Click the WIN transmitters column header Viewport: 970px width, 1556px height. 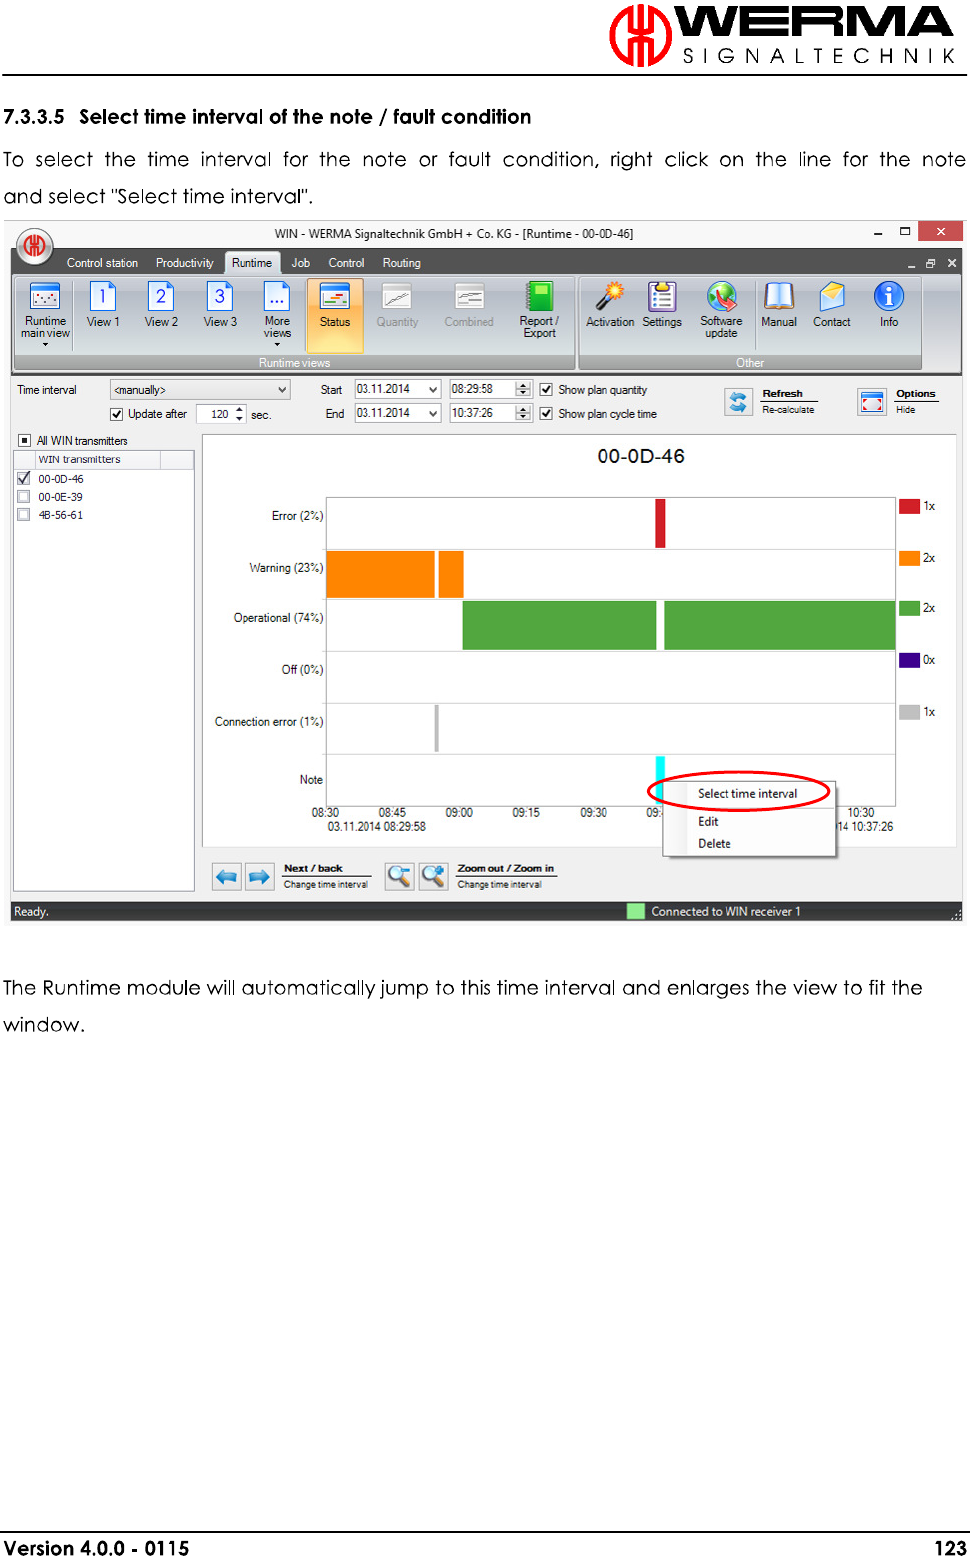click(97, 460)
